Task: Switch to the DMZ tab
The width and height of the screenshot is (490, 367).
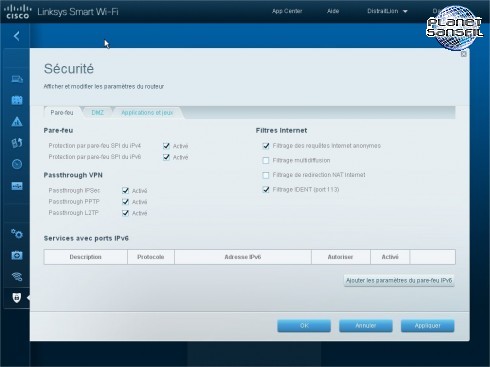Action: (x=98, y=113)
